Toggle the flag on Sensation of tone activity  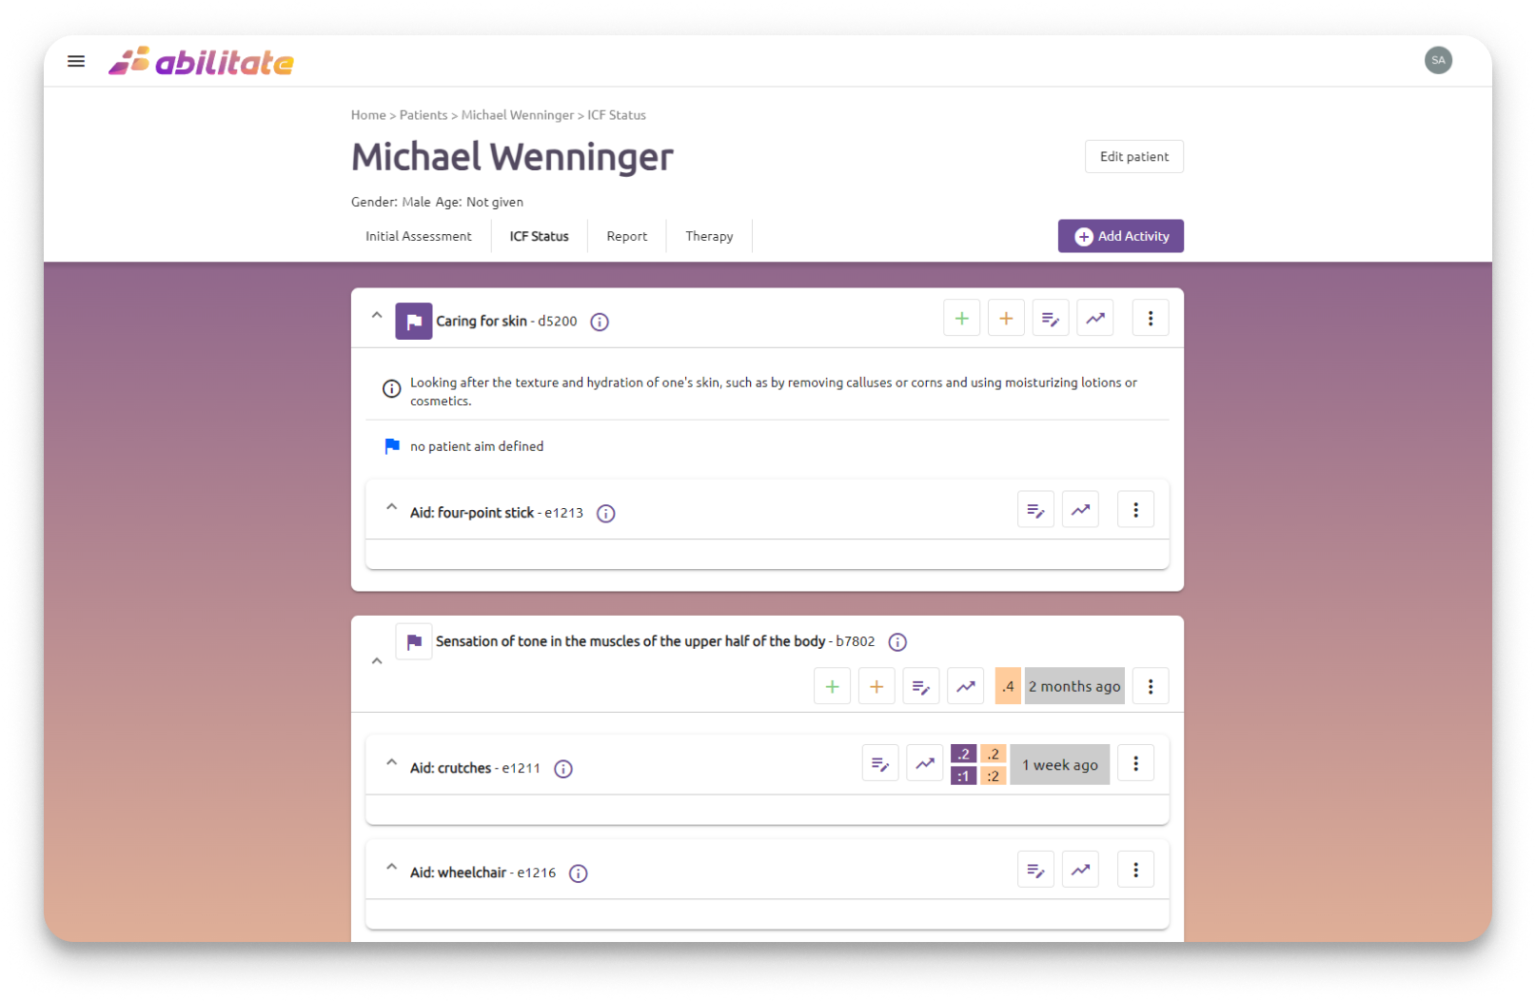(x=413, y=642)
